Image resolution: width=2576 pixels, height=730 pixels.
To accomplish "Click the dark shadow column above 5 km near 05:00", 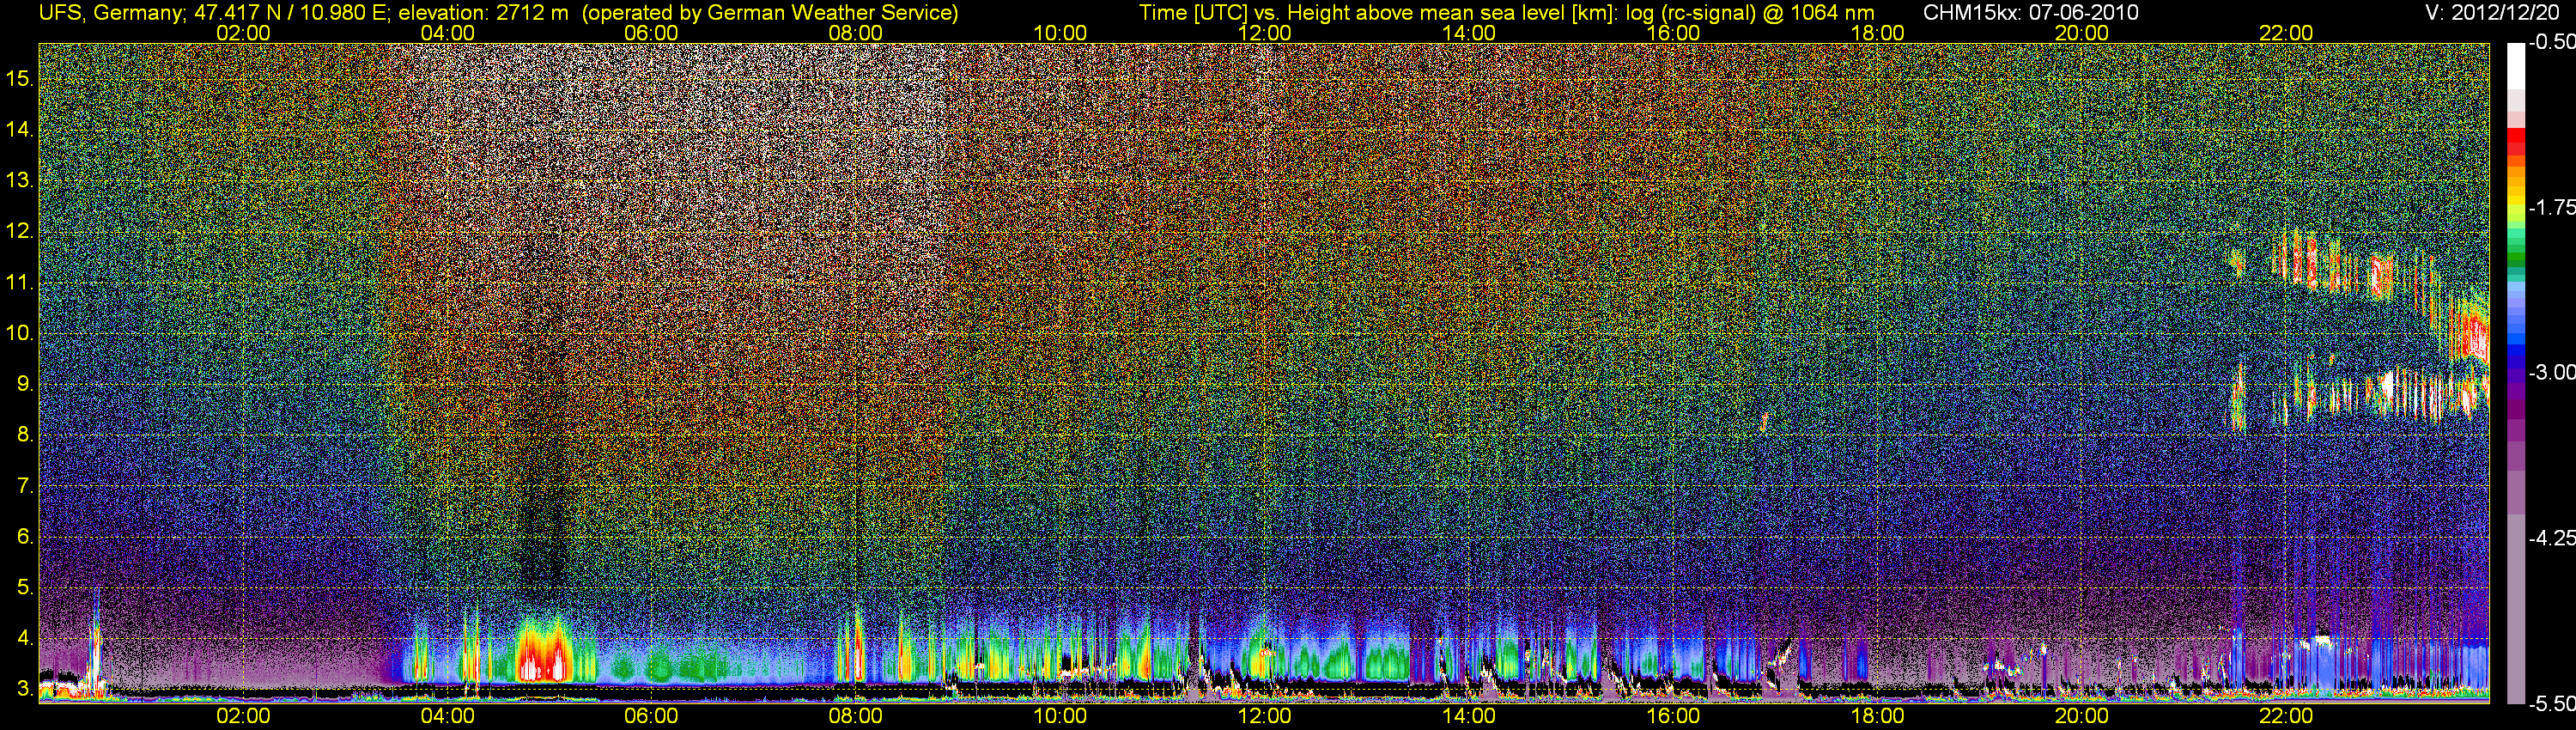I will tap(543, 500).
